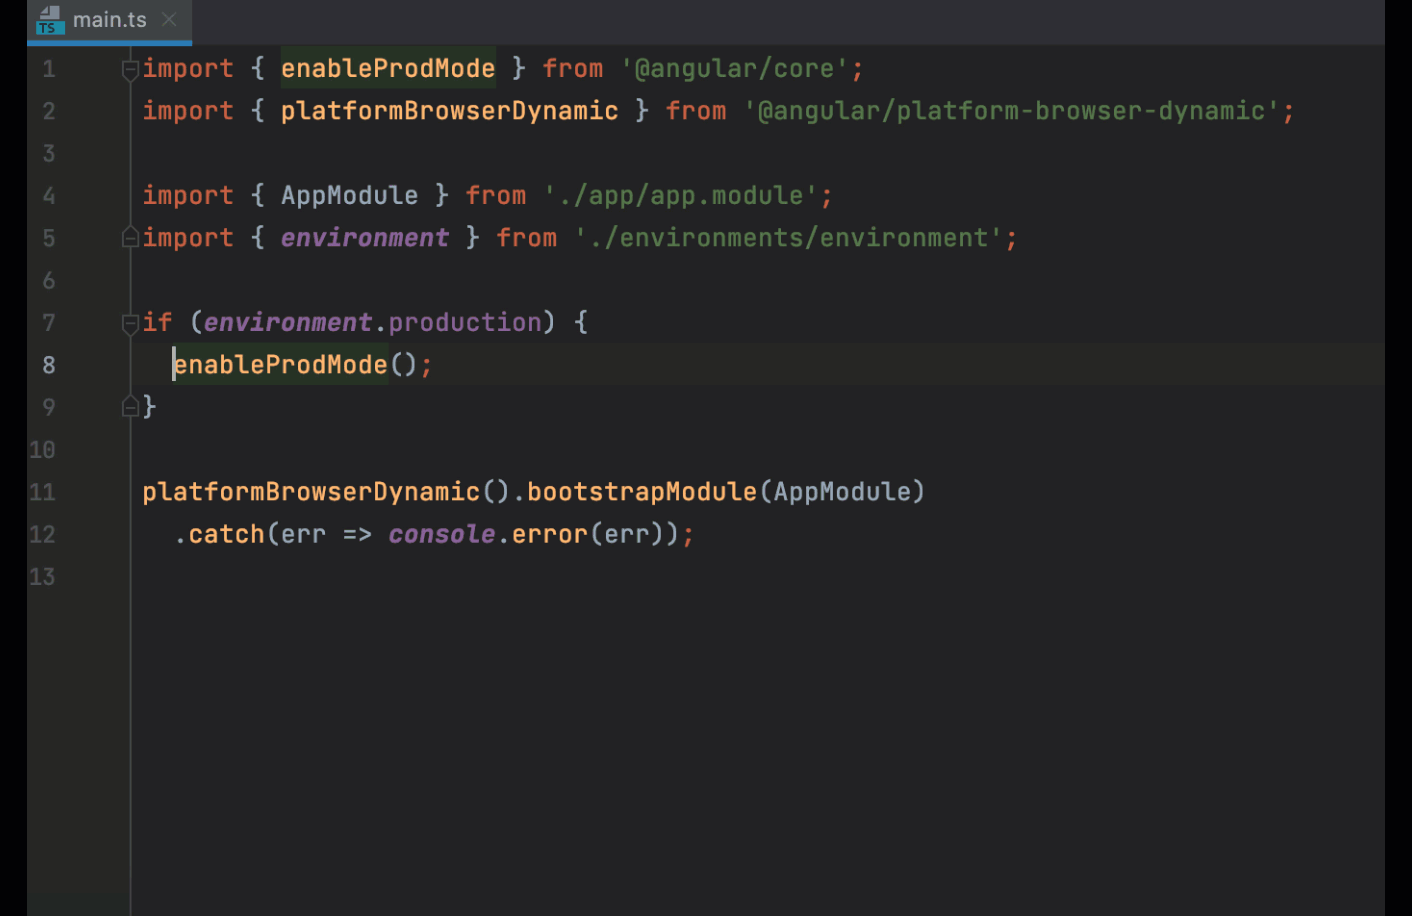This screenshot has width=1412, height=916.
Task: Collapse the import block at line 1
Action: [x=130, y=68]
